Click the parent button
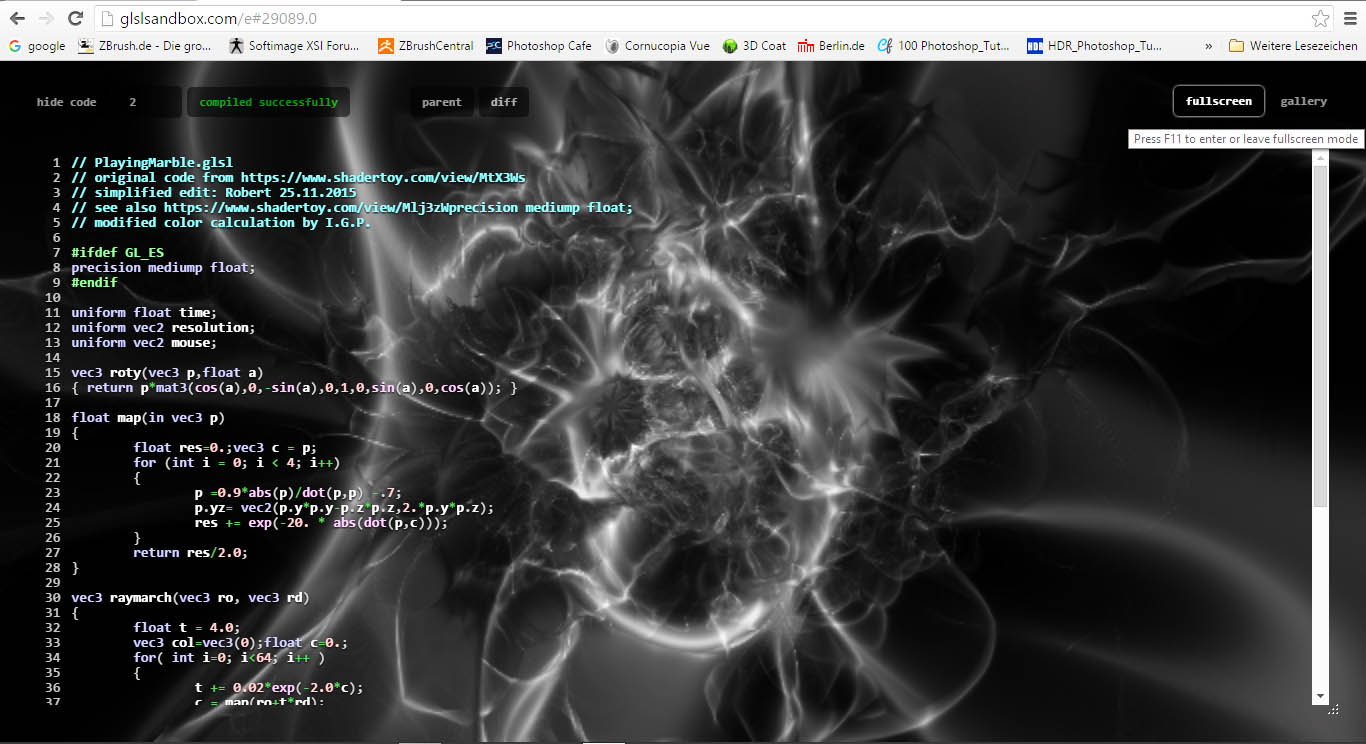Screen dimensions: 1366x744 click(441, 102)
